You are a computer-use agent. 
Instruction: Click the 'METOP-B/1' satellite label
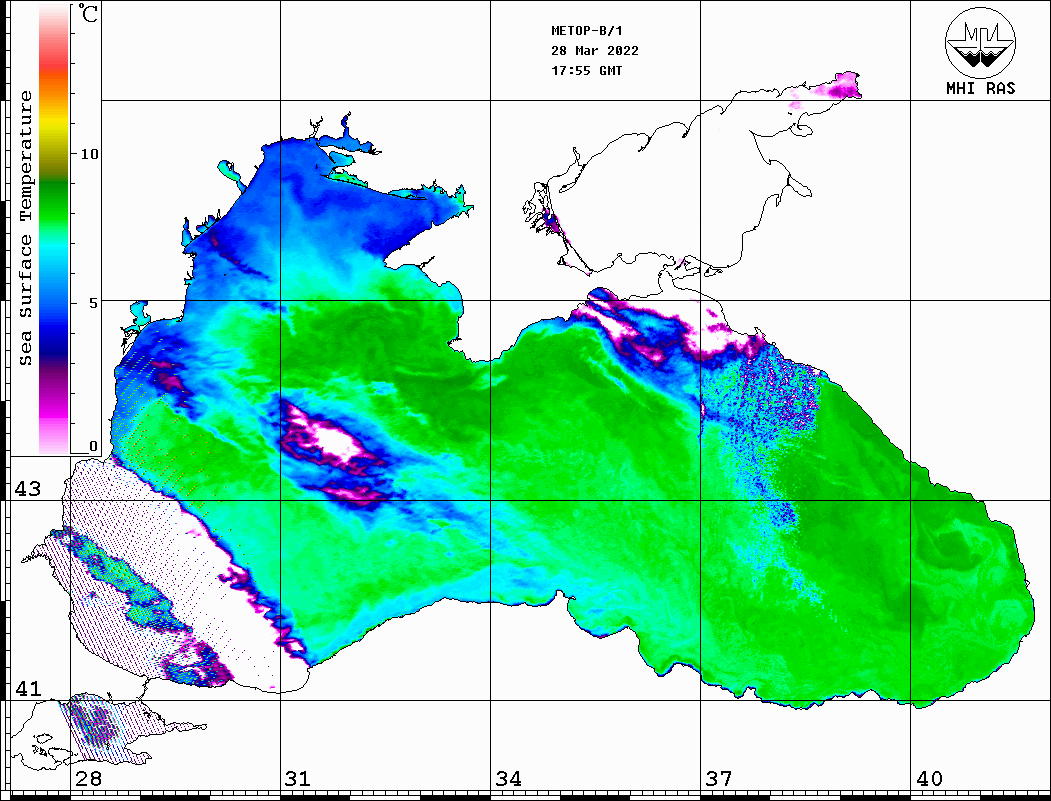tap(586, 31)
